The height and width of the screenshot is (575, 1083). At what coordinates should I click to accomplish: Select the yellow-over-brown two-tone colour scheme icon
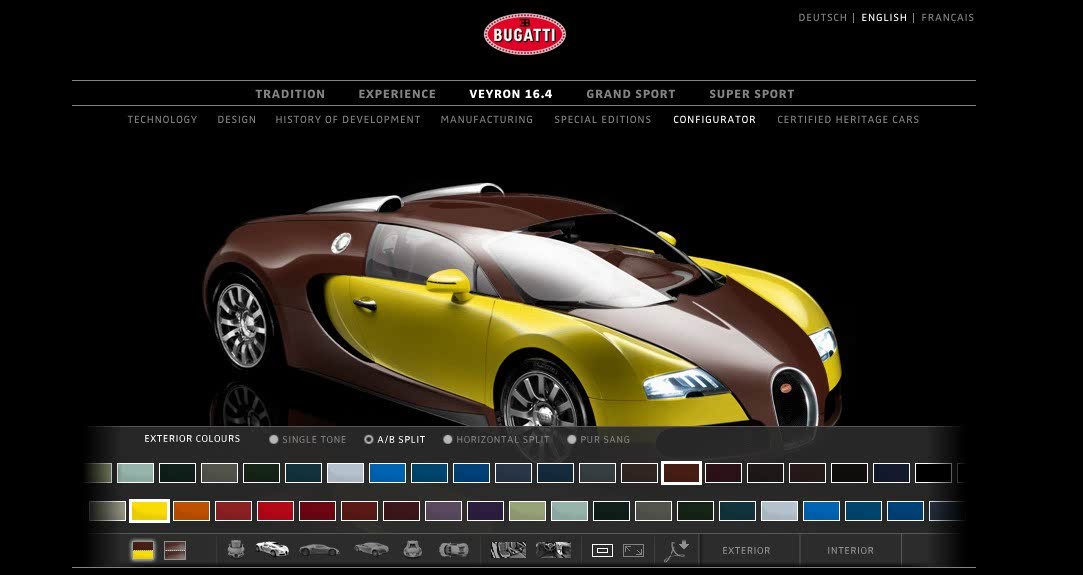click(x=143, y=550)
